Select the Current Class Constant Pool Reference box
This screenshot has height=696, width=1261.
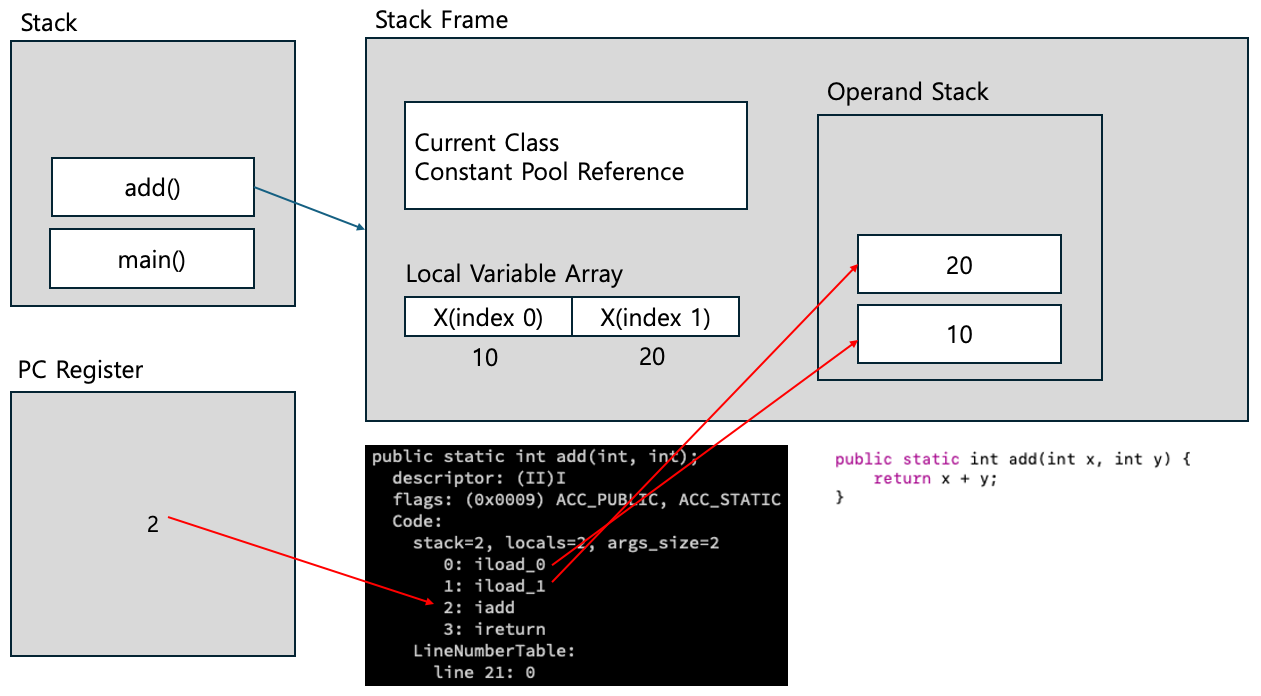point(576,155)
